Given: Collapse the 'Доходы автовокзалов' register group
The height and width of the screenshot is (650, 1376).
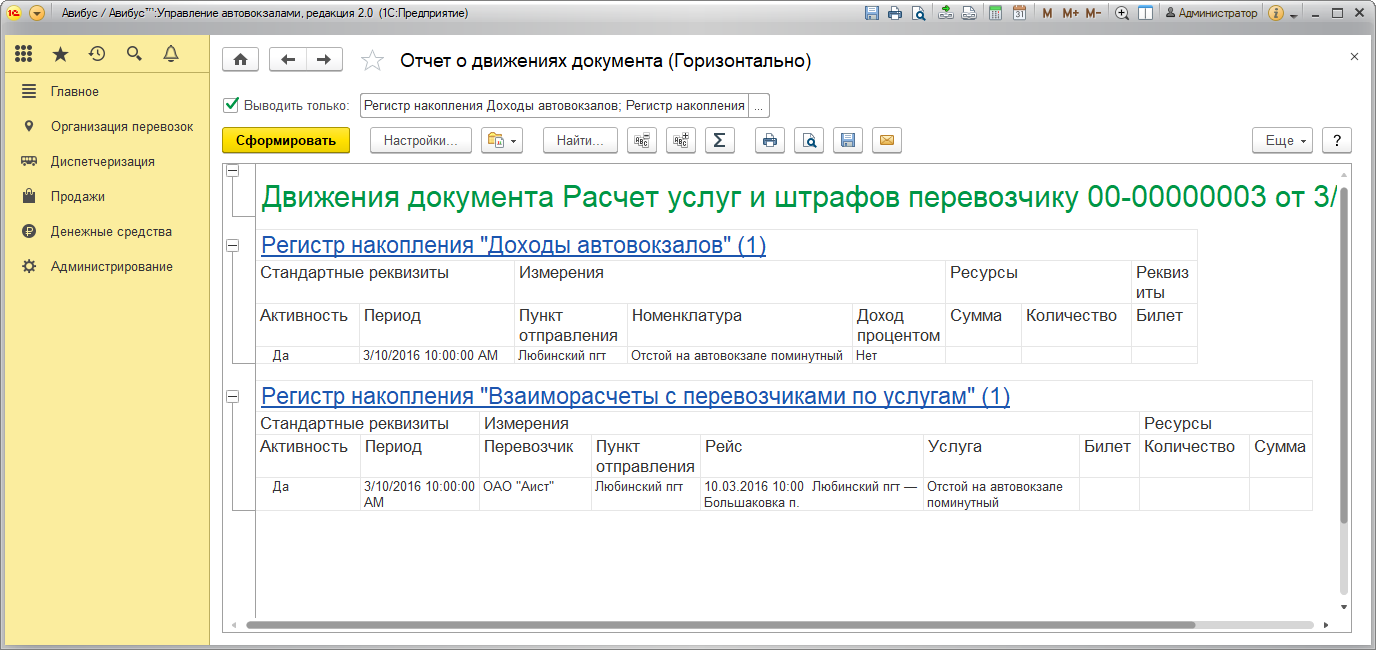Looking at the screenshot, I should [233, 245].
